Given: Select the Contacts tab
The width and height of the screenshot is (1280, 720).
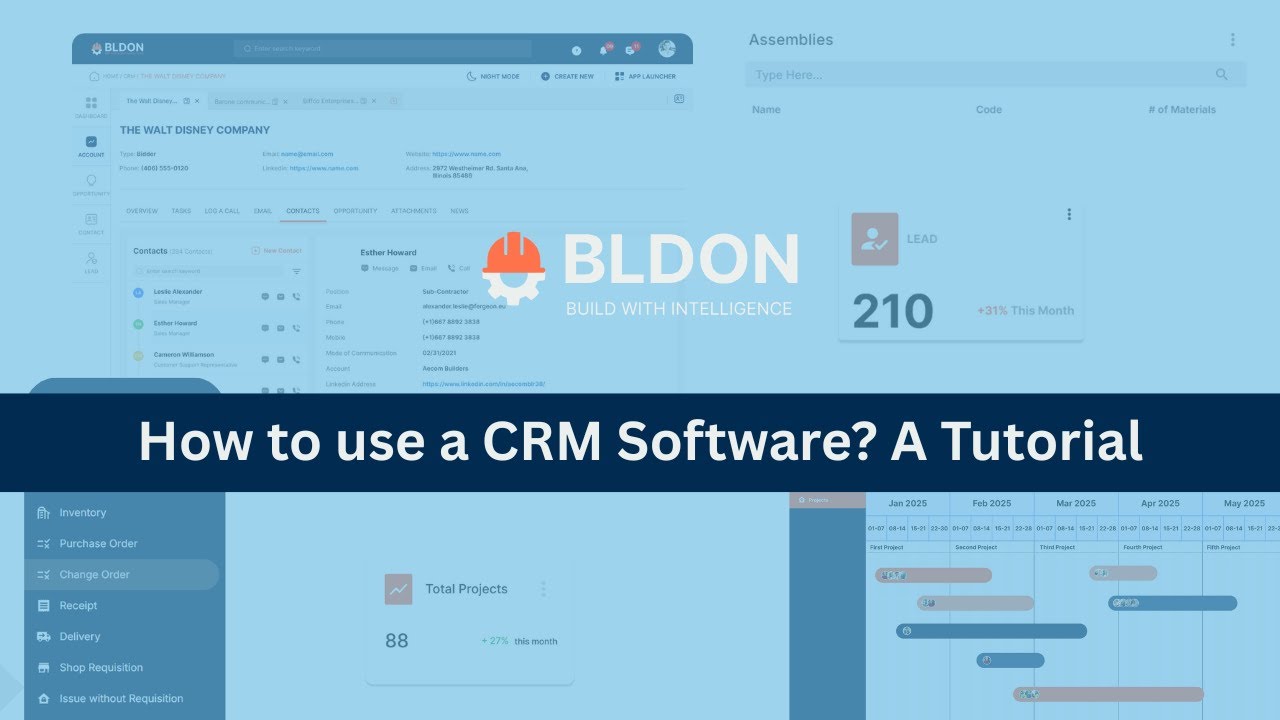Looking at the screenshot, I should (303, 211).
